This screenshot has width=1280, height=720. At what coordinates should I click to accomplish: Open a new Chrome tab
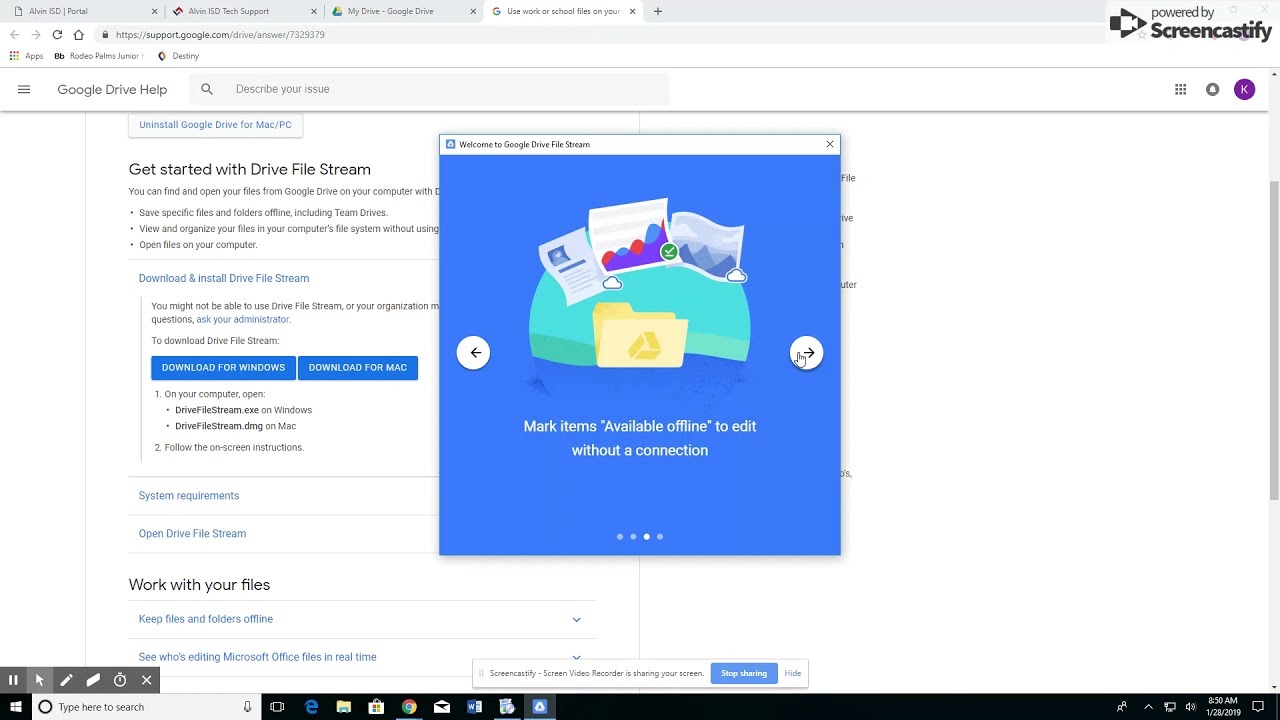[x=657, y=11]
